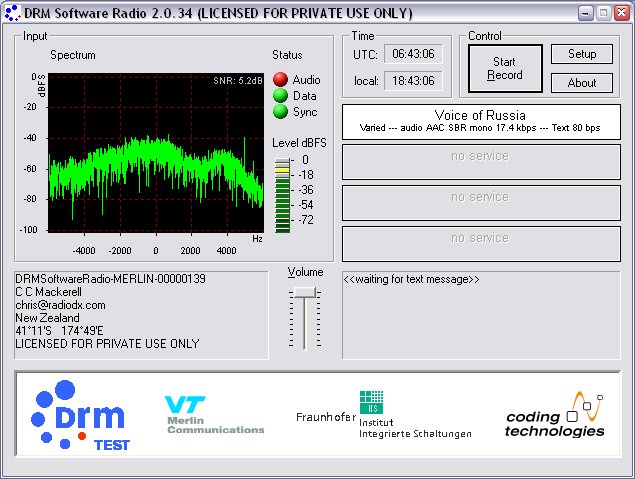
Task: Click the waiting for text message area
Action: [x=481, y=315]
